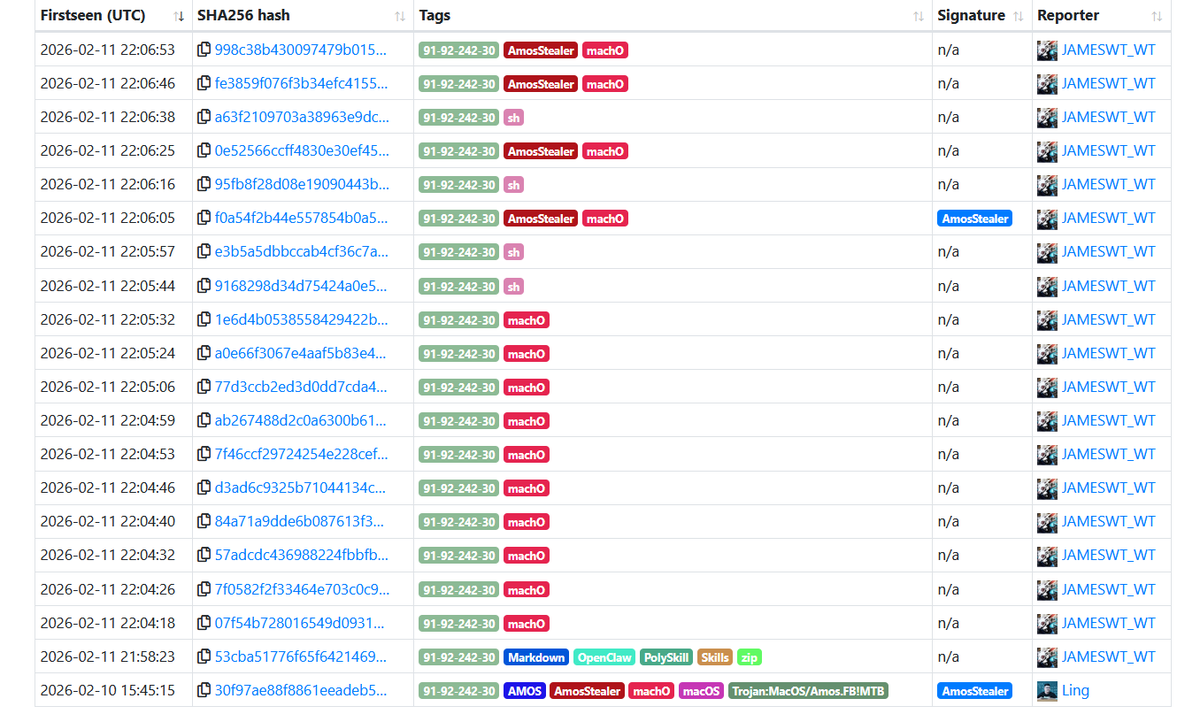Click the copy icon beside hash 53cba51776f65f6421469
The height and width of the screenshot is (714, 1200).
click(x=204, y=657)
